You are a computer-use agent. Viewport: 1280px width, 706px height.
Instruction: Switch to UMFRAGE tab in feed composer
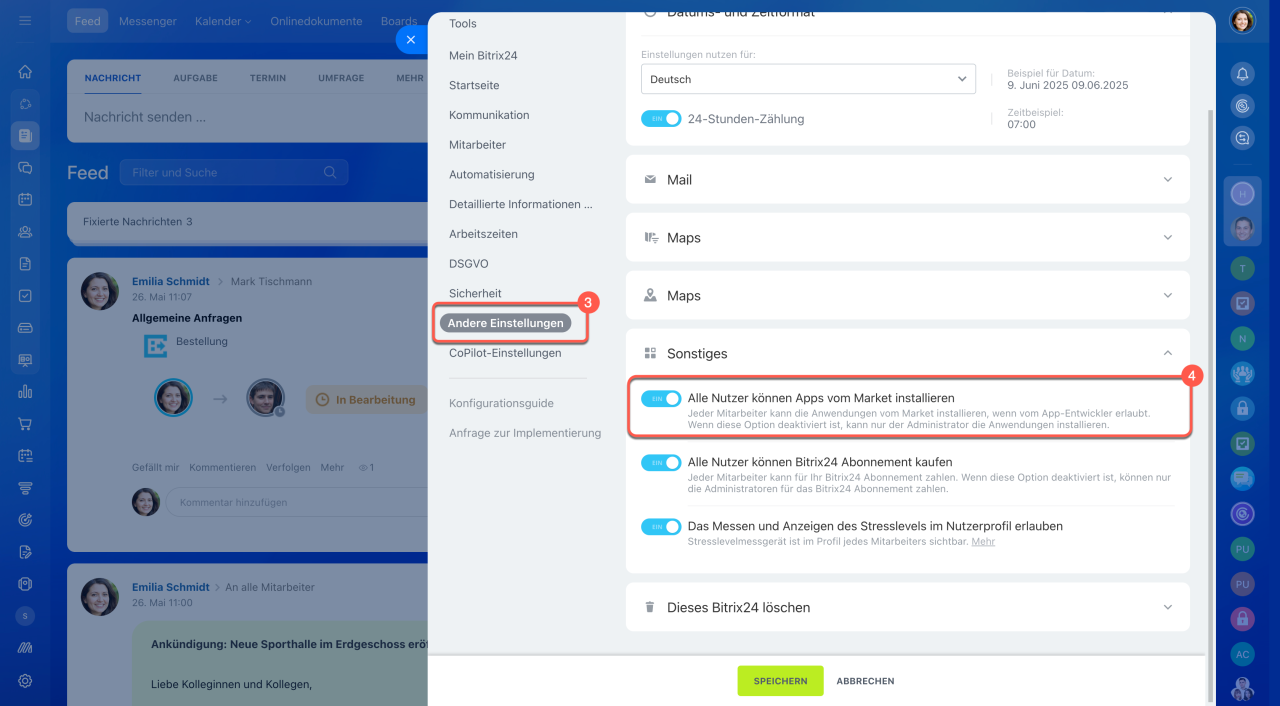pyautogui.click(x=341, y=78)
